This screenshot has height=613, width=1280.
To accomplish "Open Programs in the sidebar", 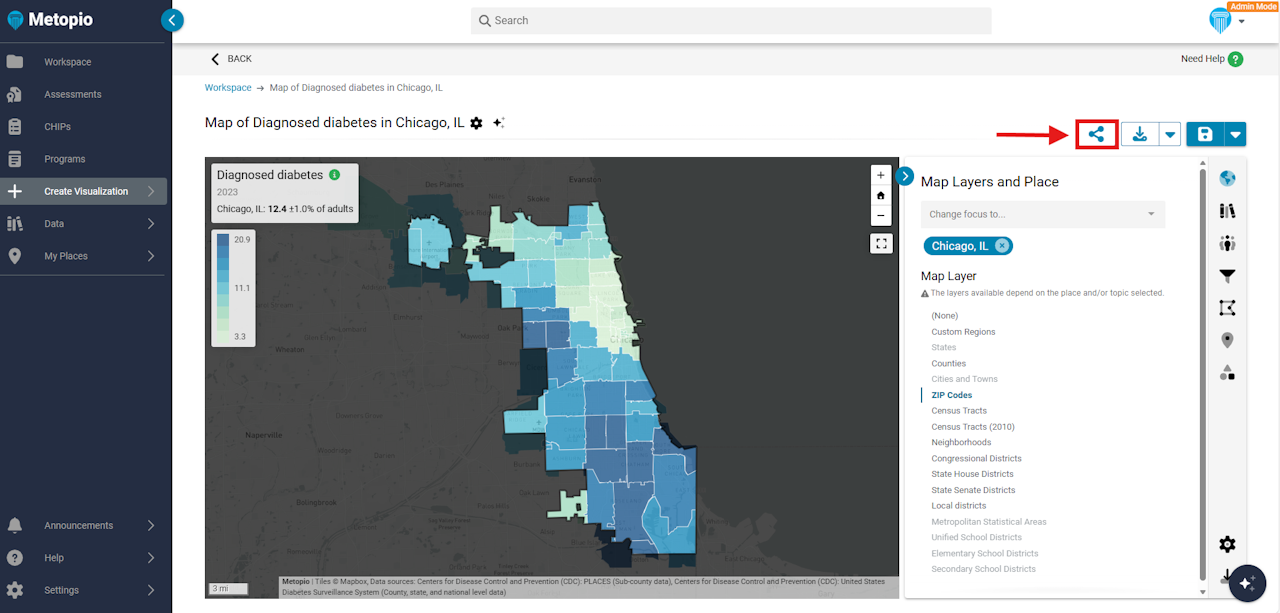I will pos(64,159).
